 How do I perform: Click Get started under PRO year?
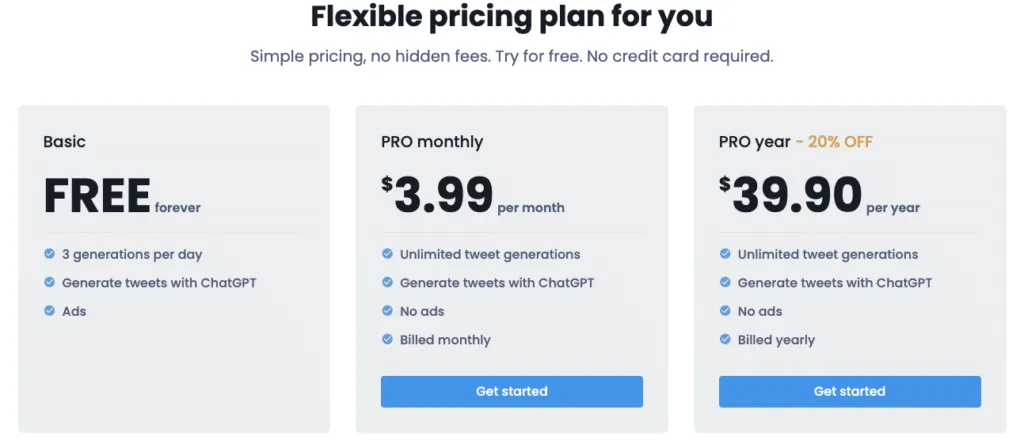pos(850,392)
